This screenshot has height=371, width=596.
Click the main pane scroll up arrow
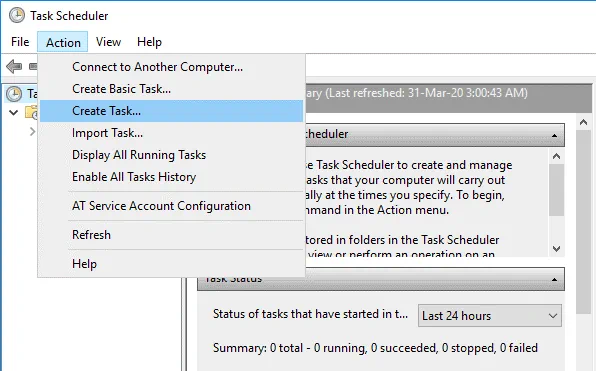(x=583, y=122)
